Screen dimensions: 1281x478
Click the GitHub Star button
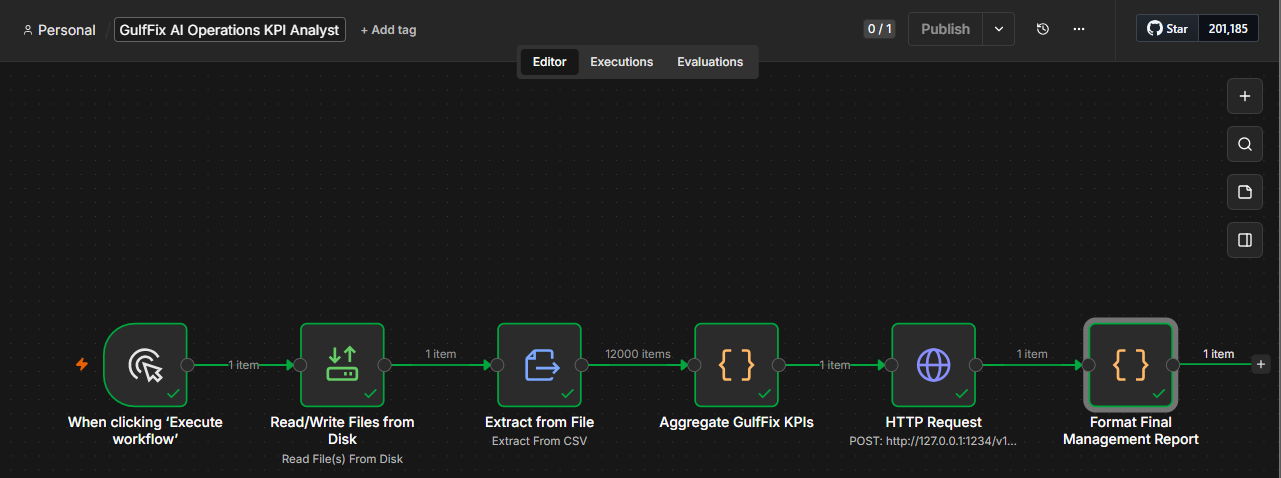1167,29
